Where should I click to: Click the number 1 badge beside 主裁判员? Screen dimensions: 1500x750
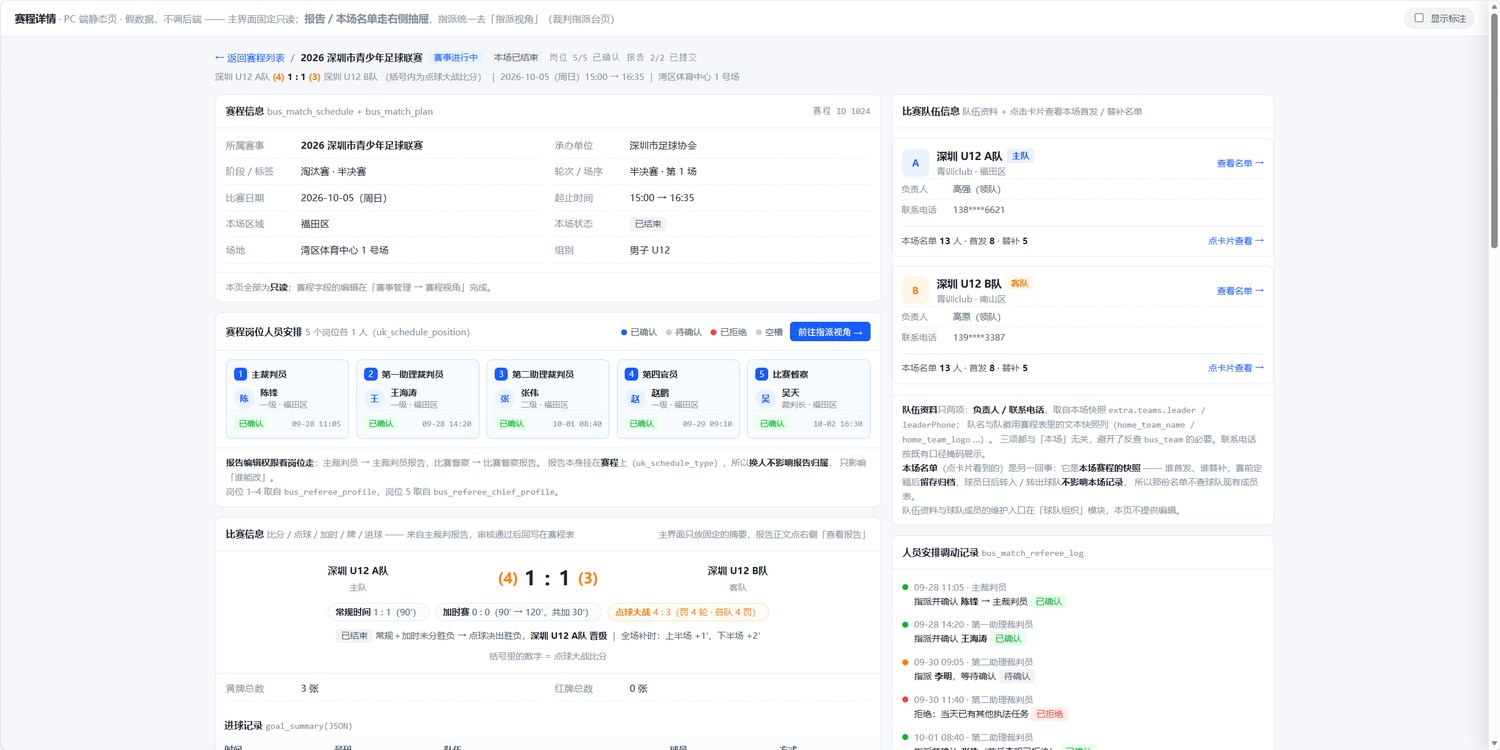click(240, 374)
